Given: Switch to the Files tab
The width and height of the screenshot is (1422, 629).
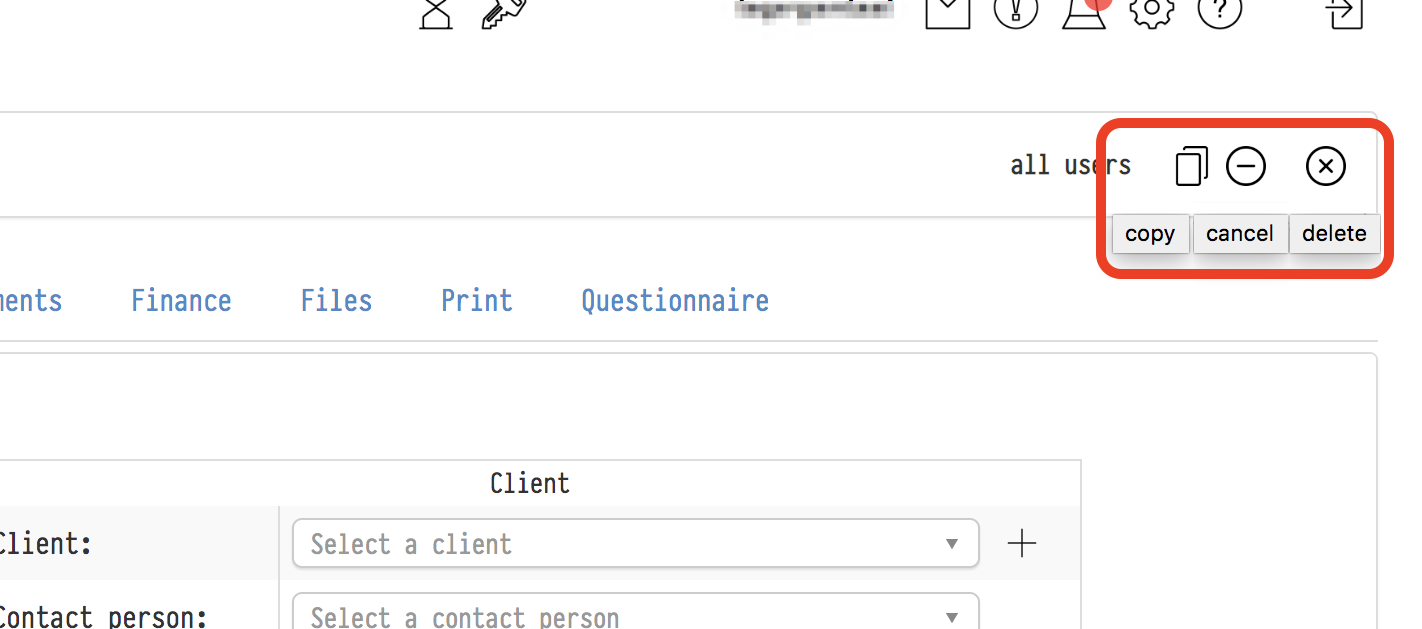Looking at the screenshot, I should tap(336, 301).
